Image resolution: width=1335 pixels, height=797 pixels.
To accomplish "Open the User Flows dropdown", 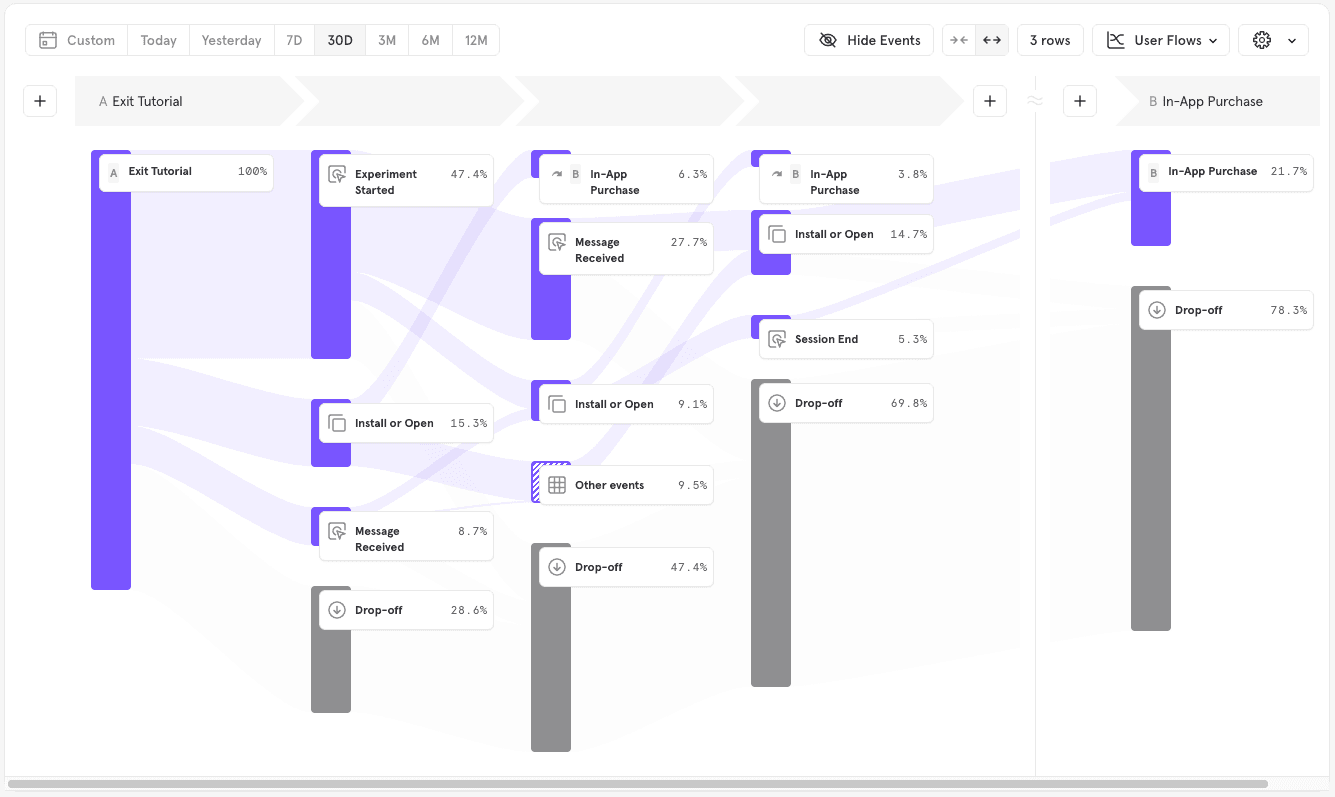I will (1160, 40).
